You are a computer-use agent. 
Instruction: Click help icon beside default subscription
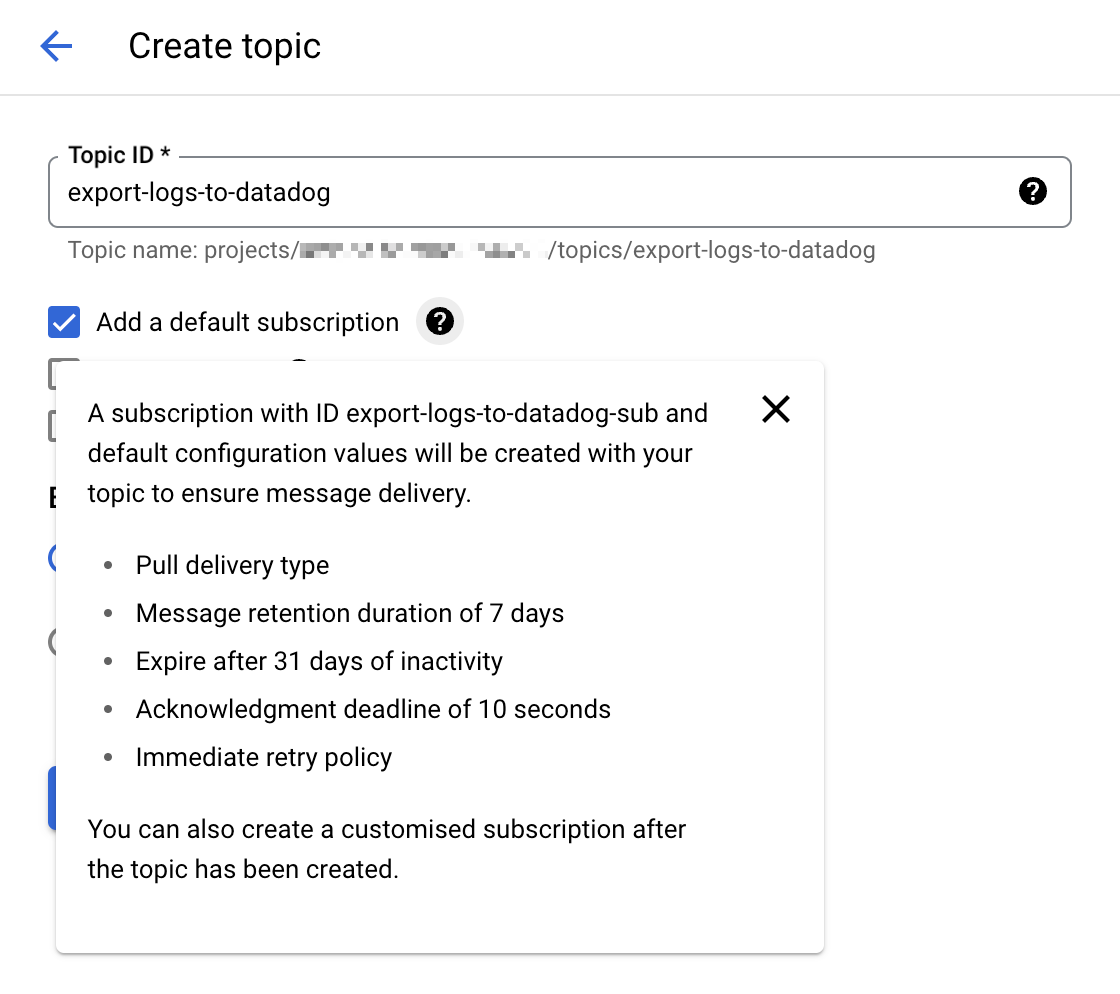tap(440, 321)
